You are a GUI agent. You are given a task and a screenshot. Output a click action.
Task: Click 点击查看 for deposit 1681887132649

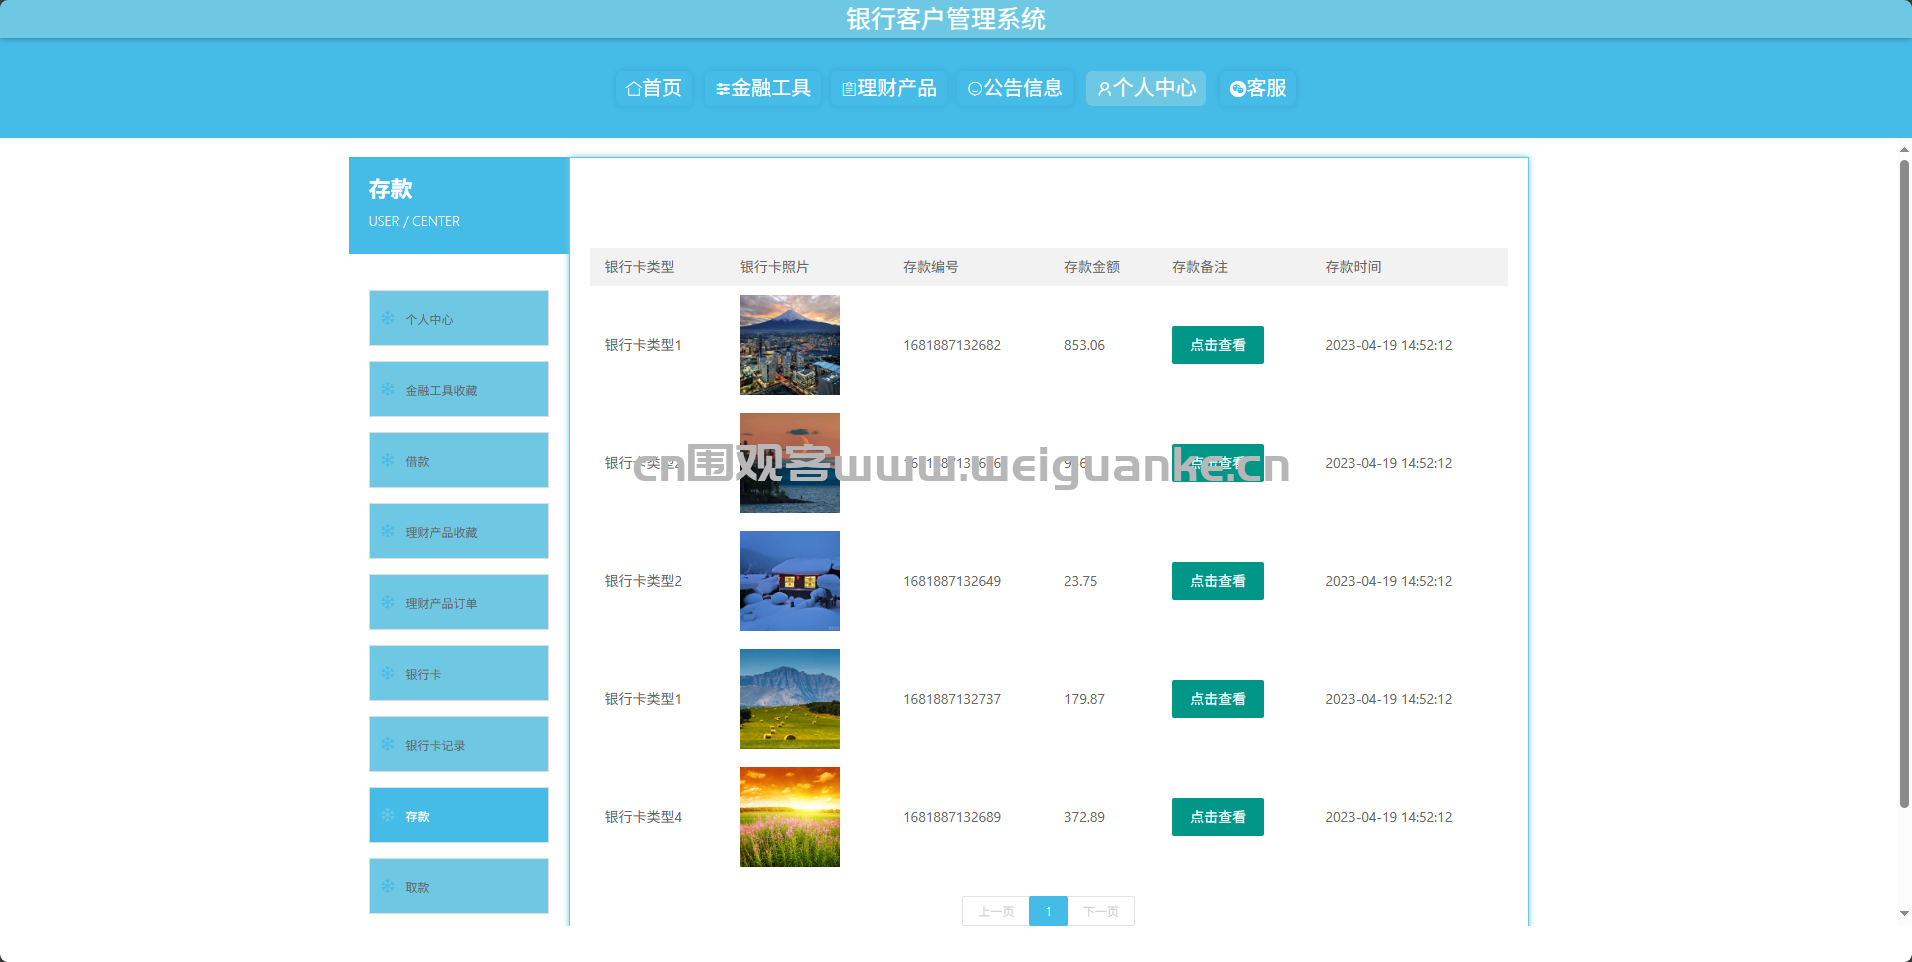tap(1218, 581)
